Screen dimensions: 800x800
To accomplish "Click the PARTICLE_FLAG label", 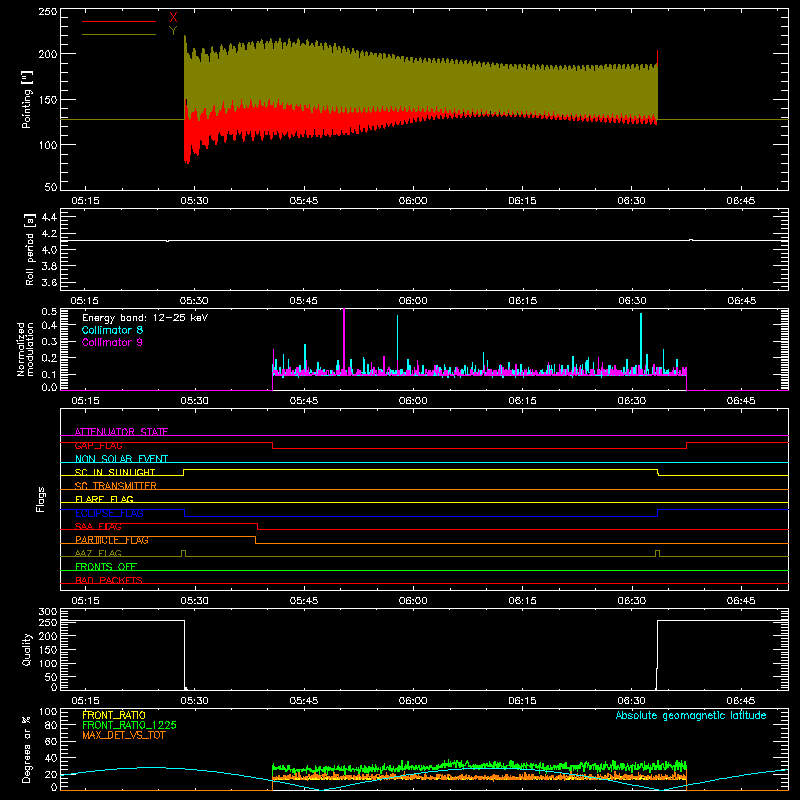I will pos(112,540).
